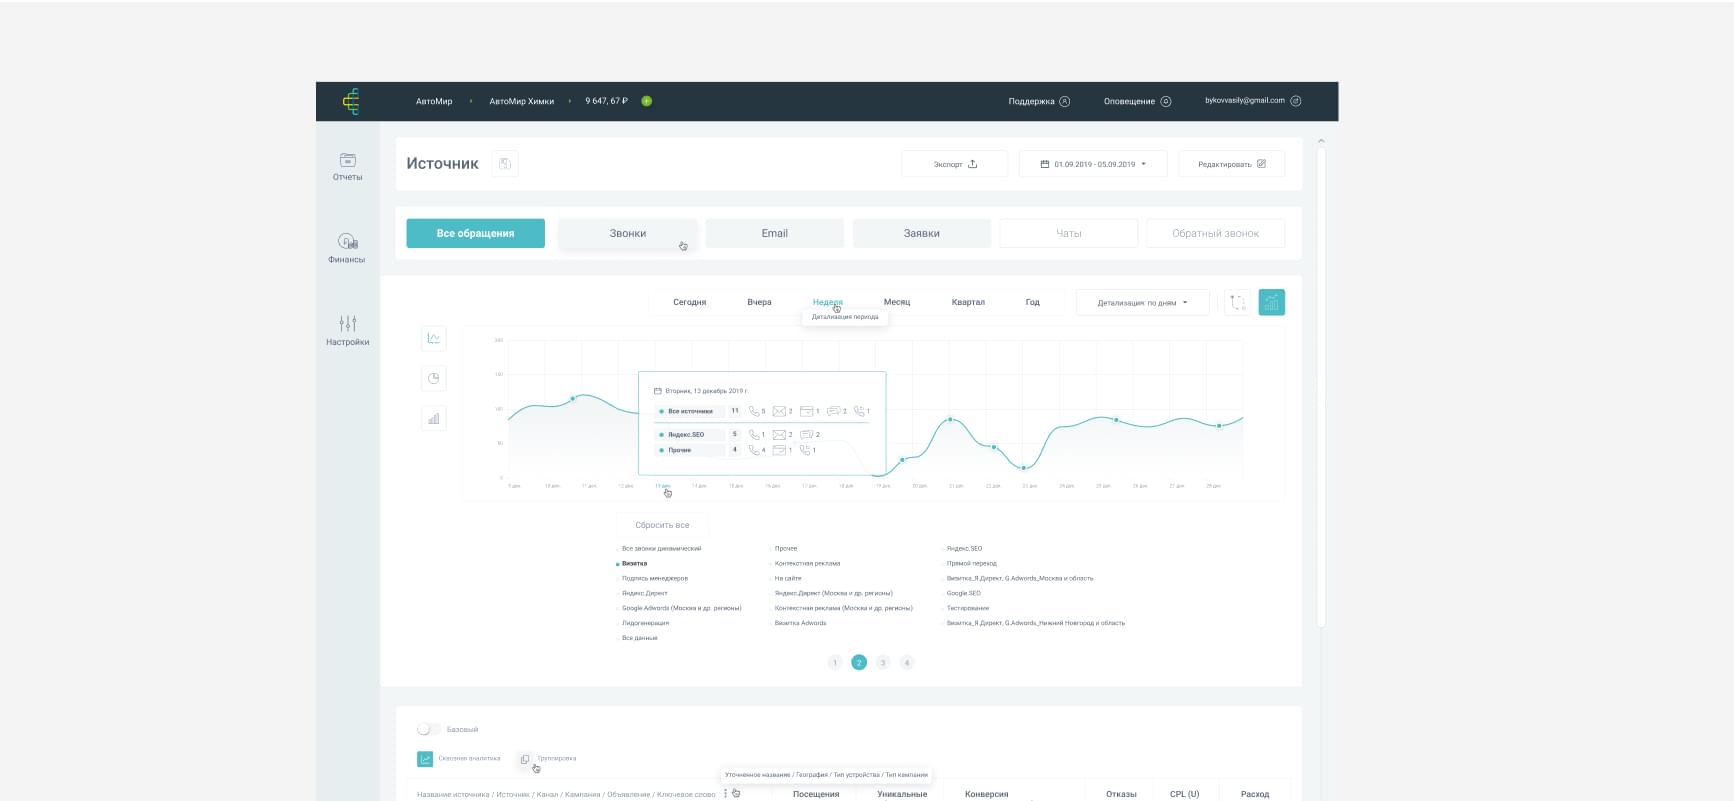Select the pie chart view icon

point(434,378)
